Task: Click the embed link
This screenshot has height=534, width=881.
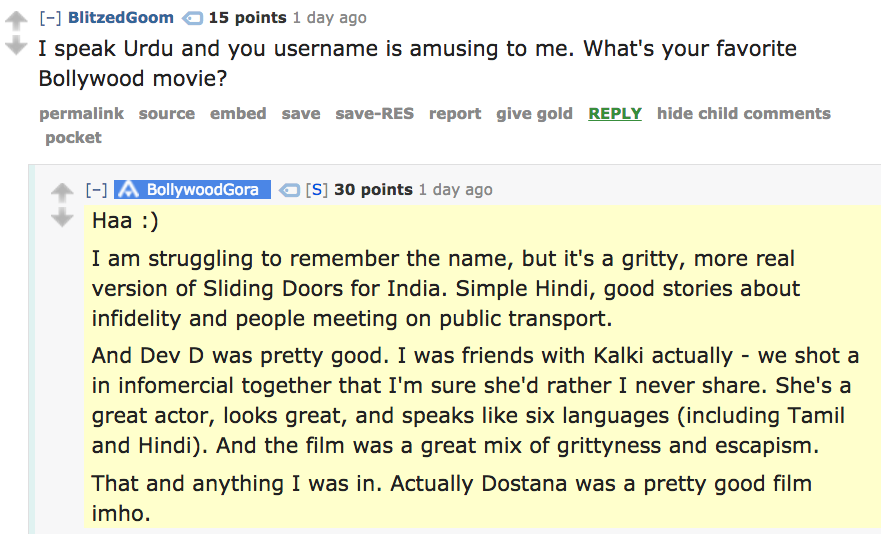Action: pos(238,114)
